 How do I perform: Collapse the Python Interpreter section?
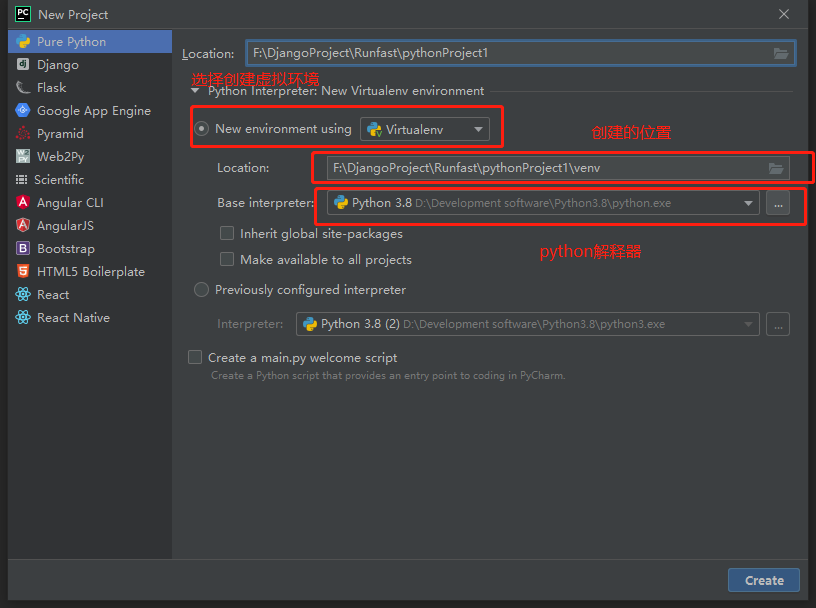pos(195,91)
